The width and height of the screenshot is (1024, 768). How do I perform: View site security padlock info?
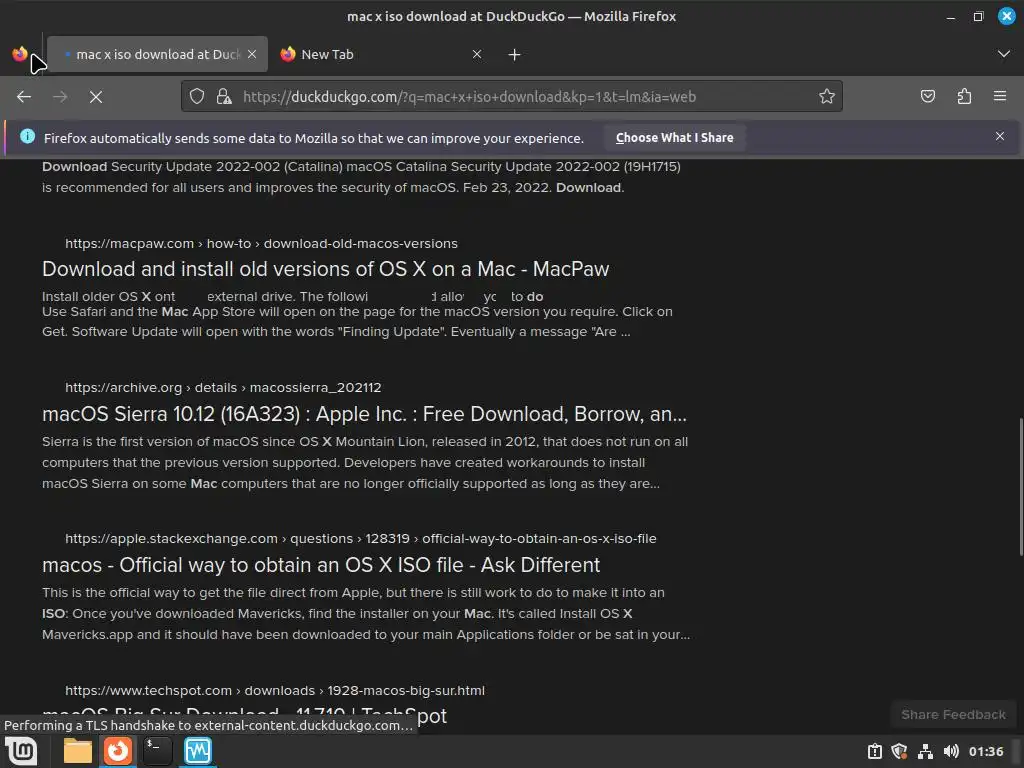click(x=224, y=97)
